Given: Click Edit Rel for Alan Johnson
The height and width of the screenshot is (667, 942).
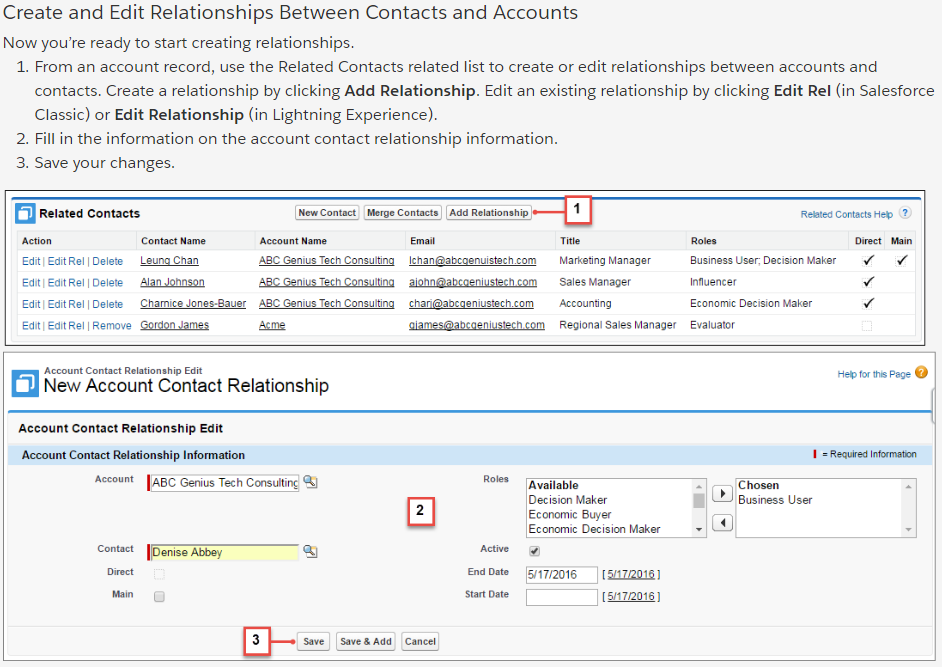Looking at the screenshot, I should [66, 283].
